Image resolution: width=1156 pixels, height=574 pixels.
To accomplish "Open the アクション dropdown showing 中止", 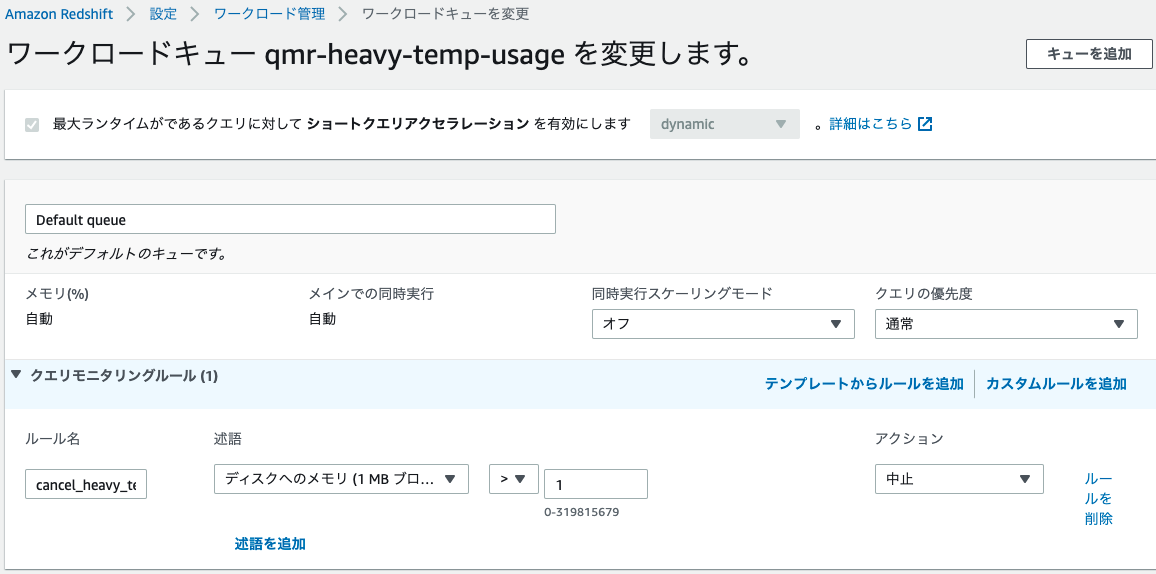I will tap(959, 479).
